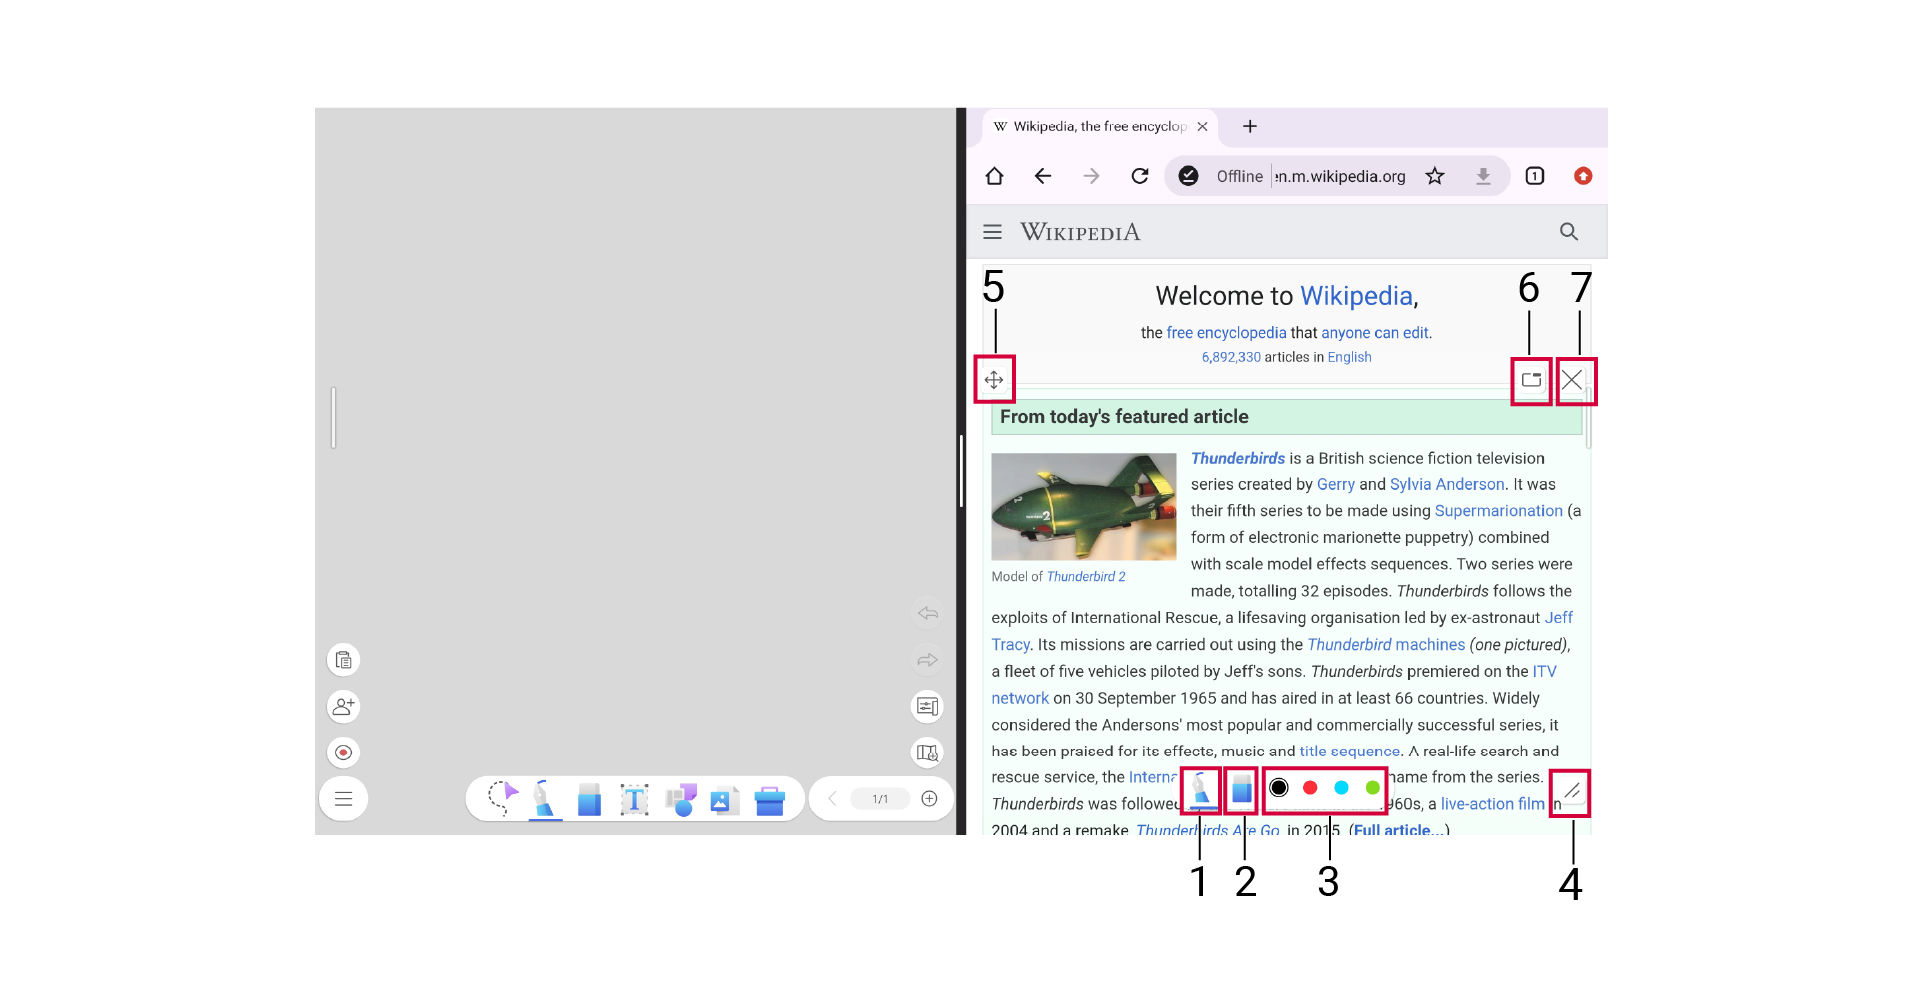Select the eraser in the floating annotation bar
The width and height of the screenshot is (1923, 1004).
(x=1242, y=790)
